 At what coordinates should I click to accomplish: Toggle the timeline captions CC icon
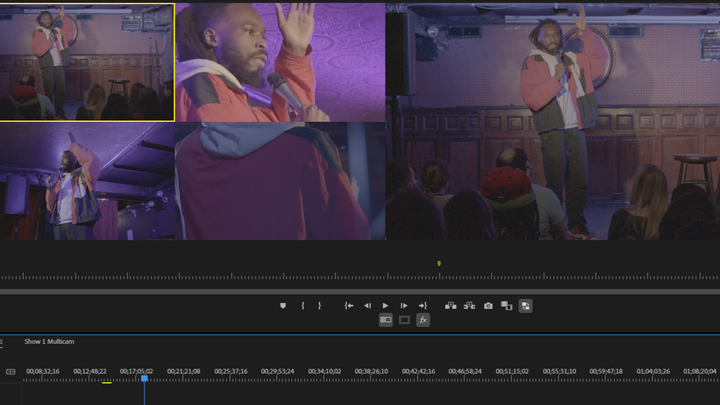10,371
